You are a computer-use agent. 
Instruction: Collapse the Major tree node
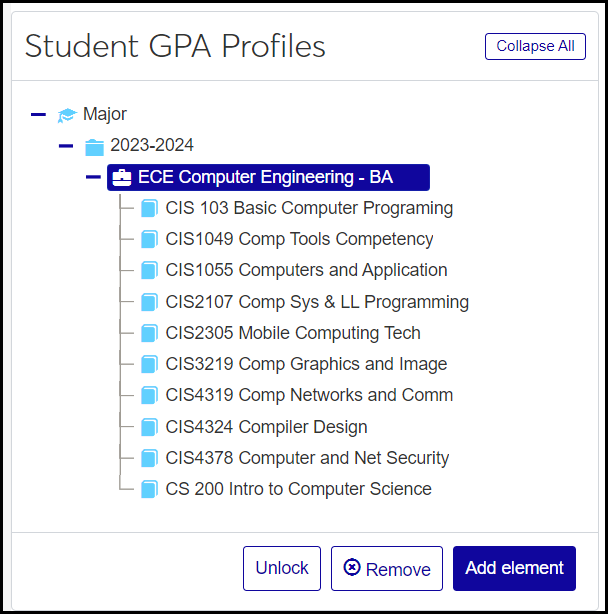tap(38, 115)
